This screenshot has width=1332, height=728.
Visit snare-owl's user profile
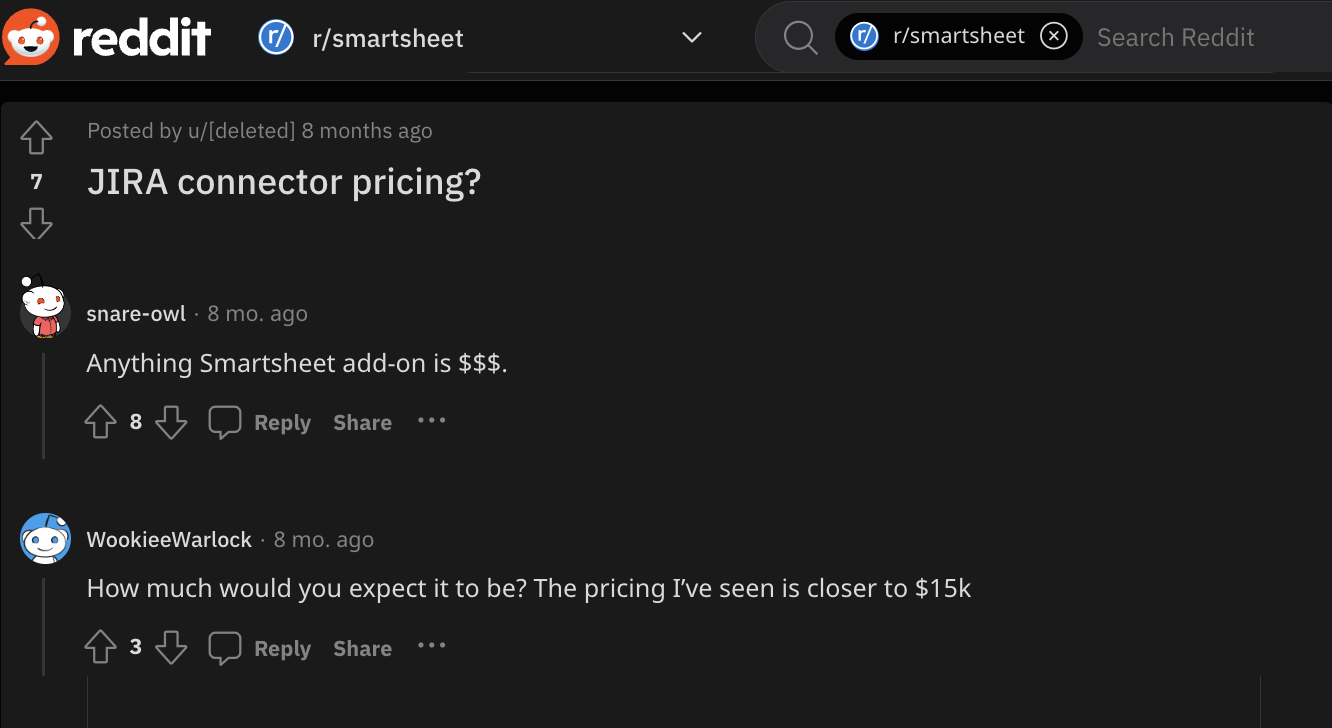pos(136,313)
